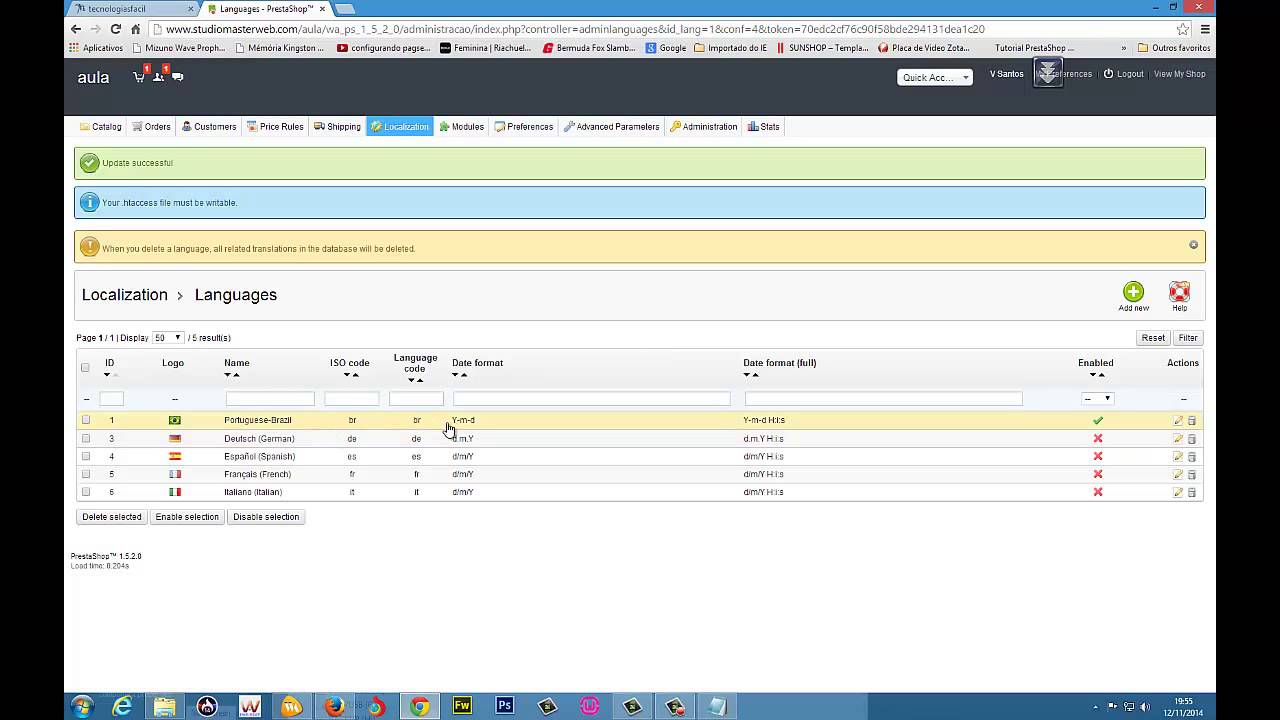Open Windows Explorer from the taskbar

(x=164, y=706)
